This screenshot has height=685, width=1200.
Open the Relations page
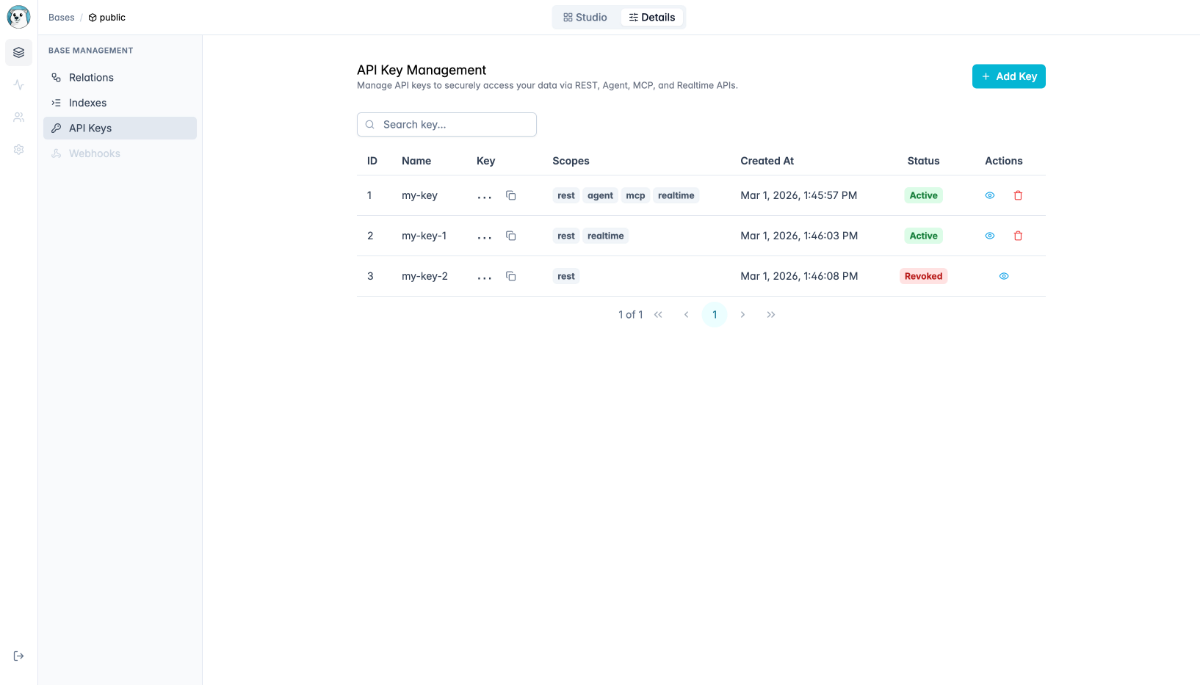[x=90, y=77]
